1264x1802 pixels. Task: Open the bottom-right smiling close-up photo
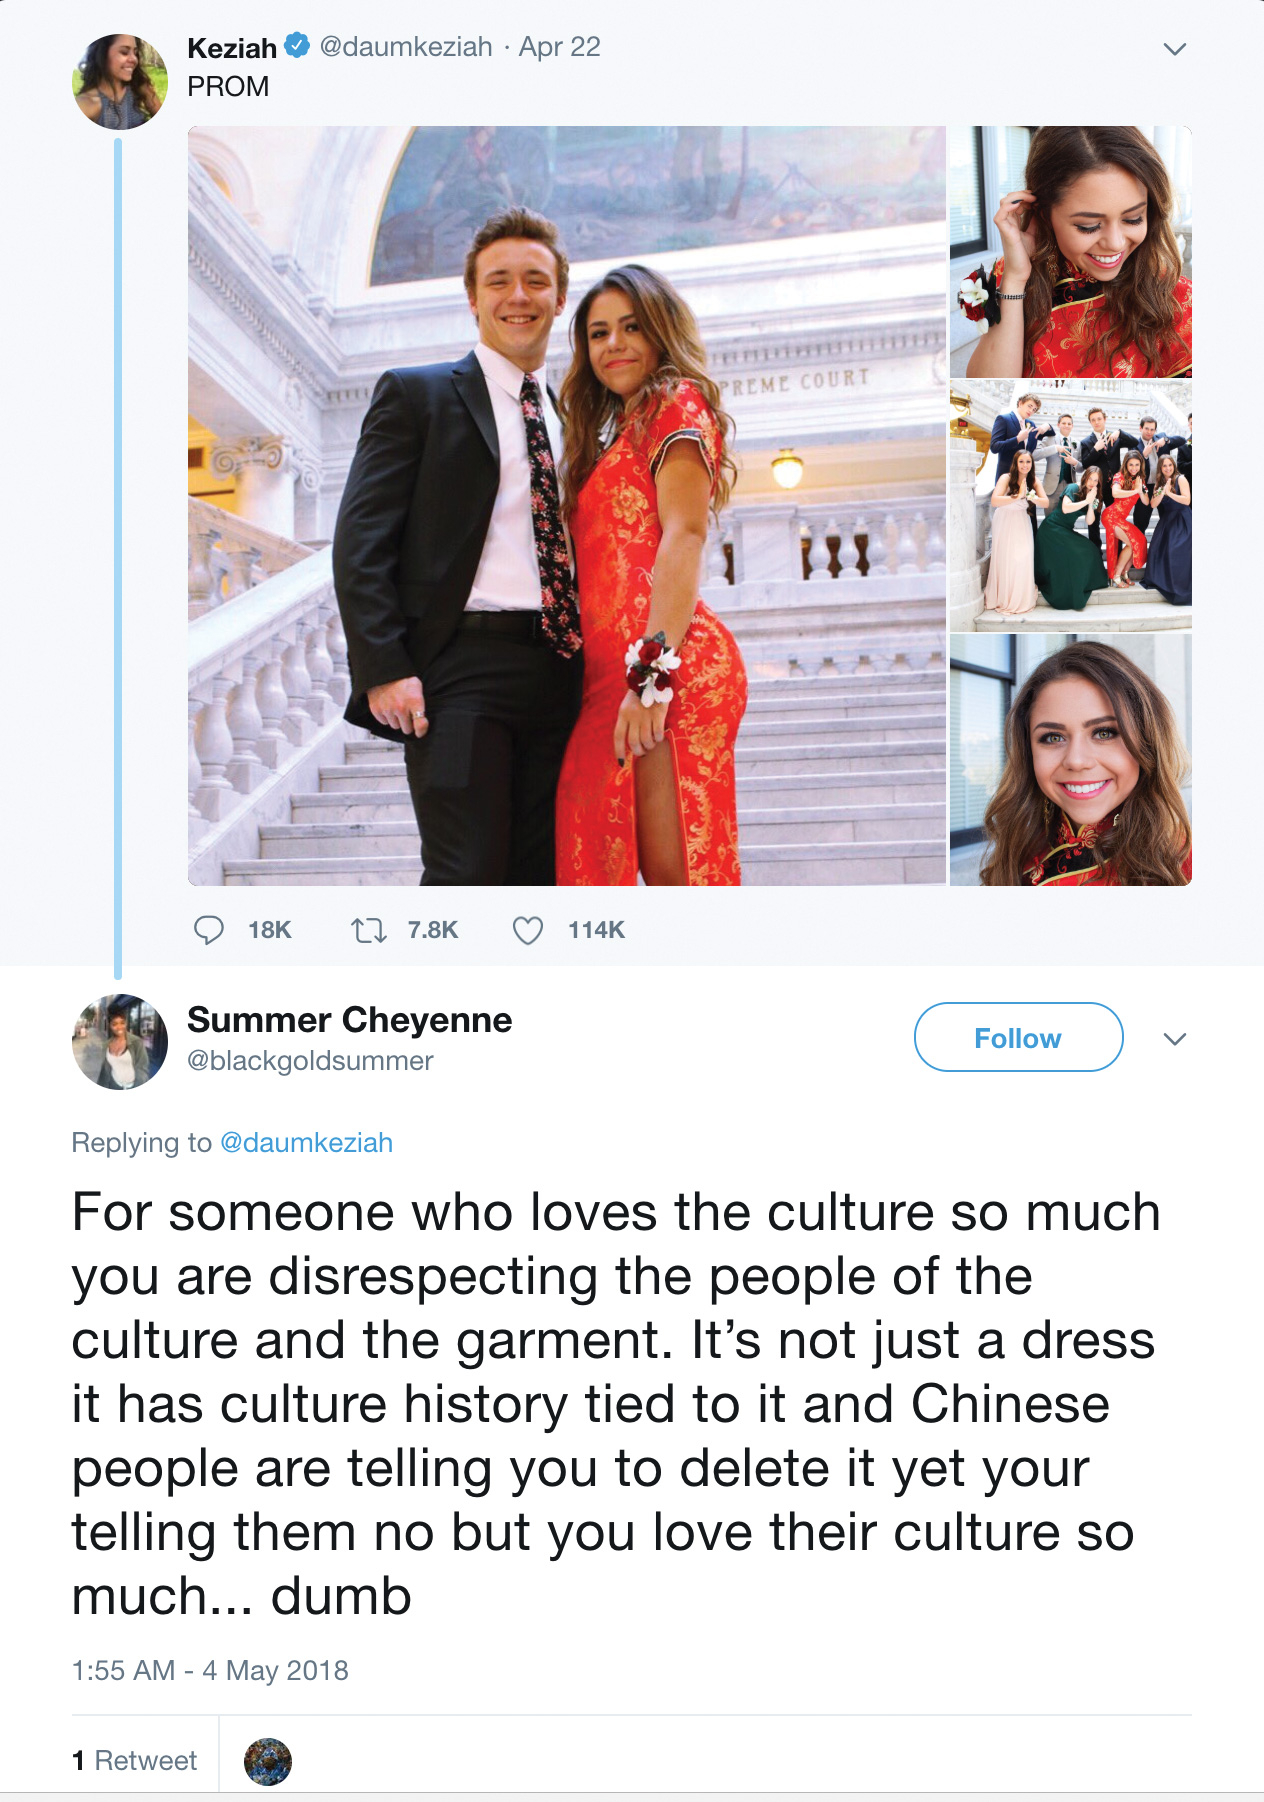[1070, 760]
